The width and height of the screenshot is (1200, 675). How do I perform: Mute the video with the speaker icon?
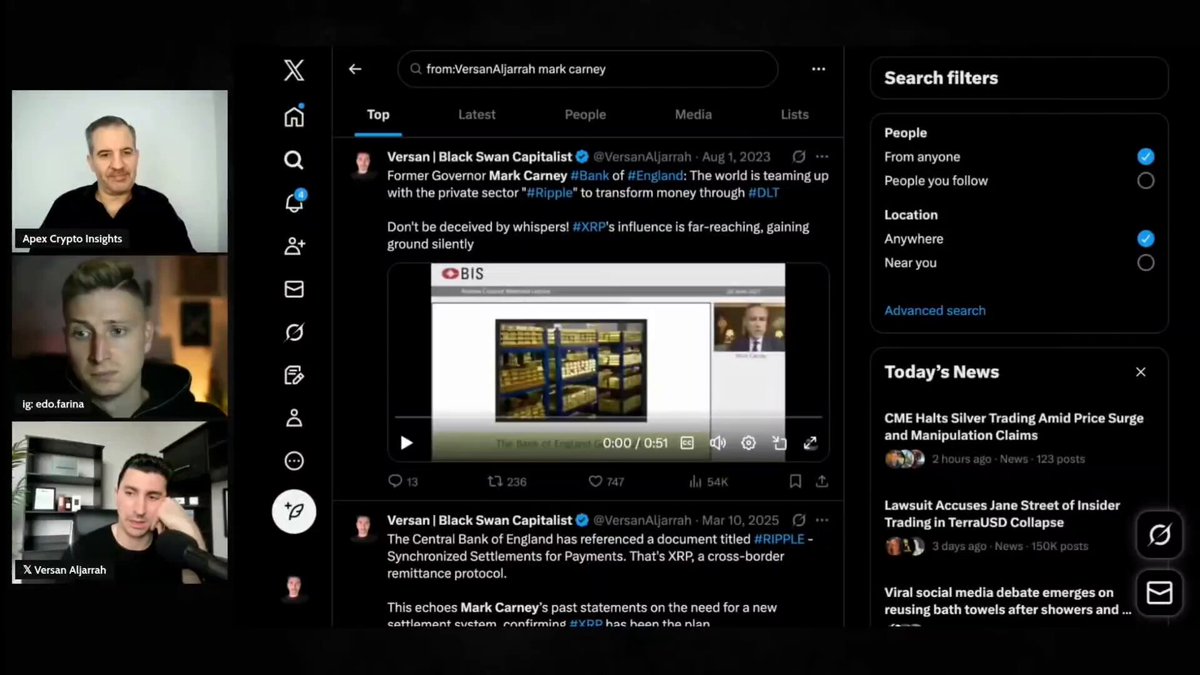click(717, 443)
